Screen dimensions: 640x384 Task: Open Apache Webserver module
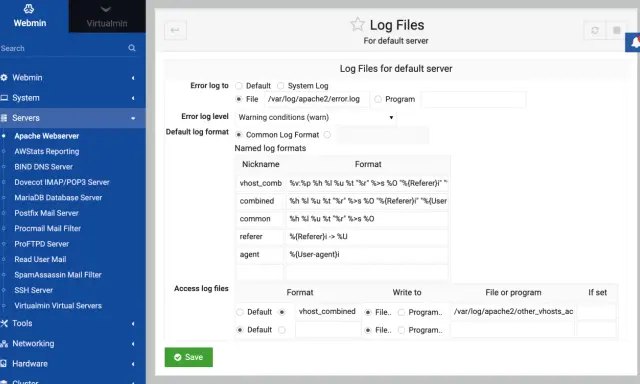pyautogui.click(x=47, y=136)
